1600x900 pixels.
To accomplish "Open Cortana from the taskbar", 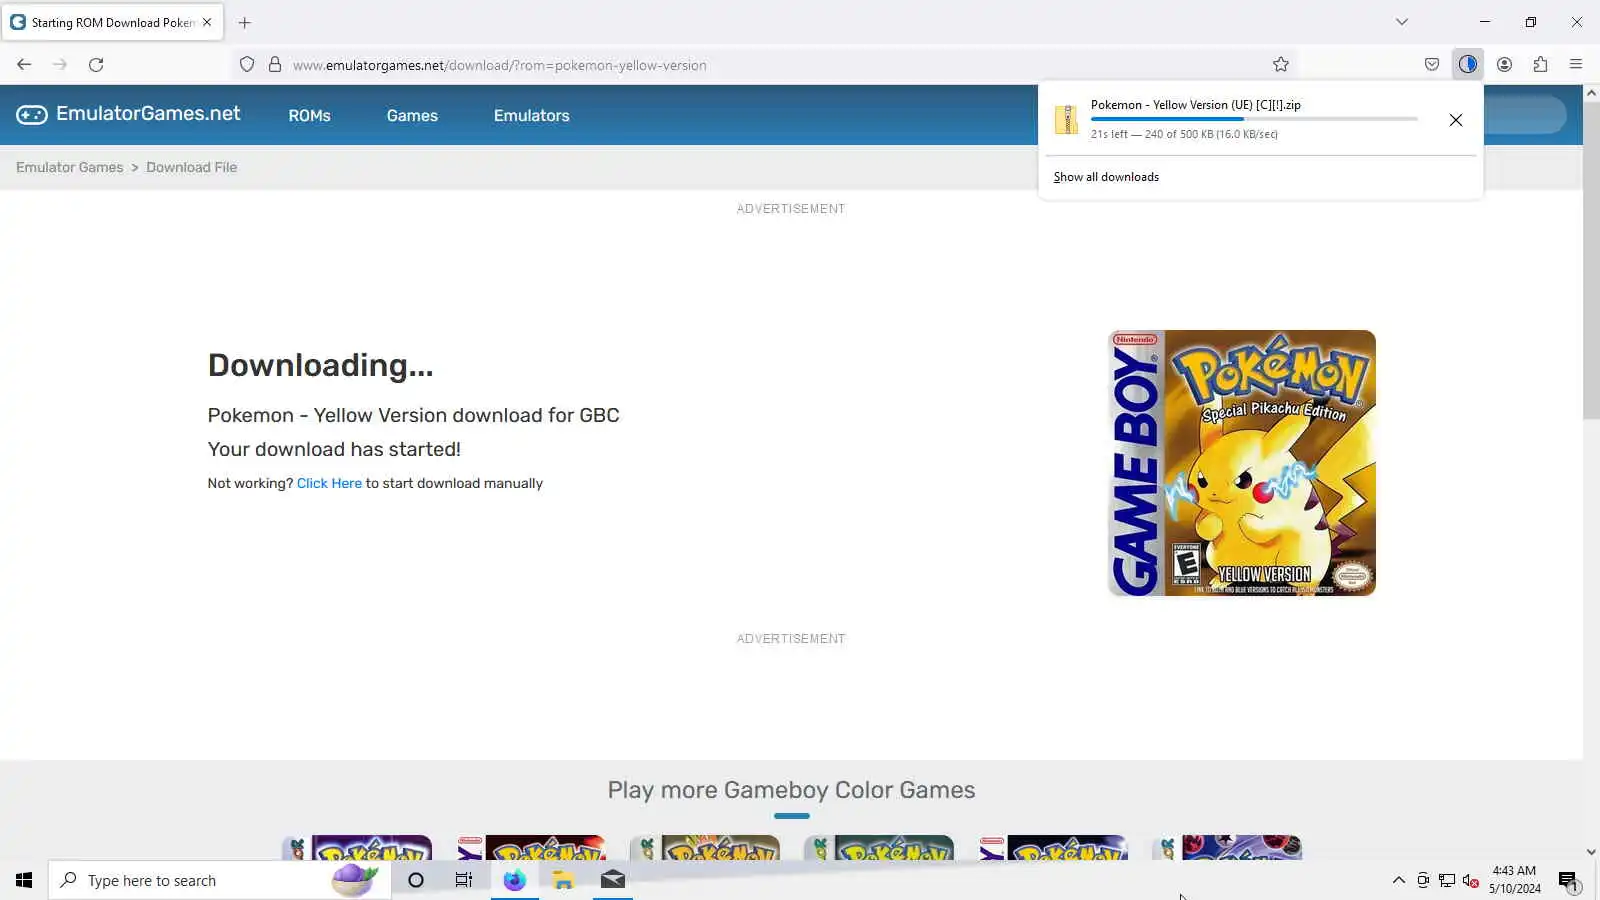I will tap(416, 880).
